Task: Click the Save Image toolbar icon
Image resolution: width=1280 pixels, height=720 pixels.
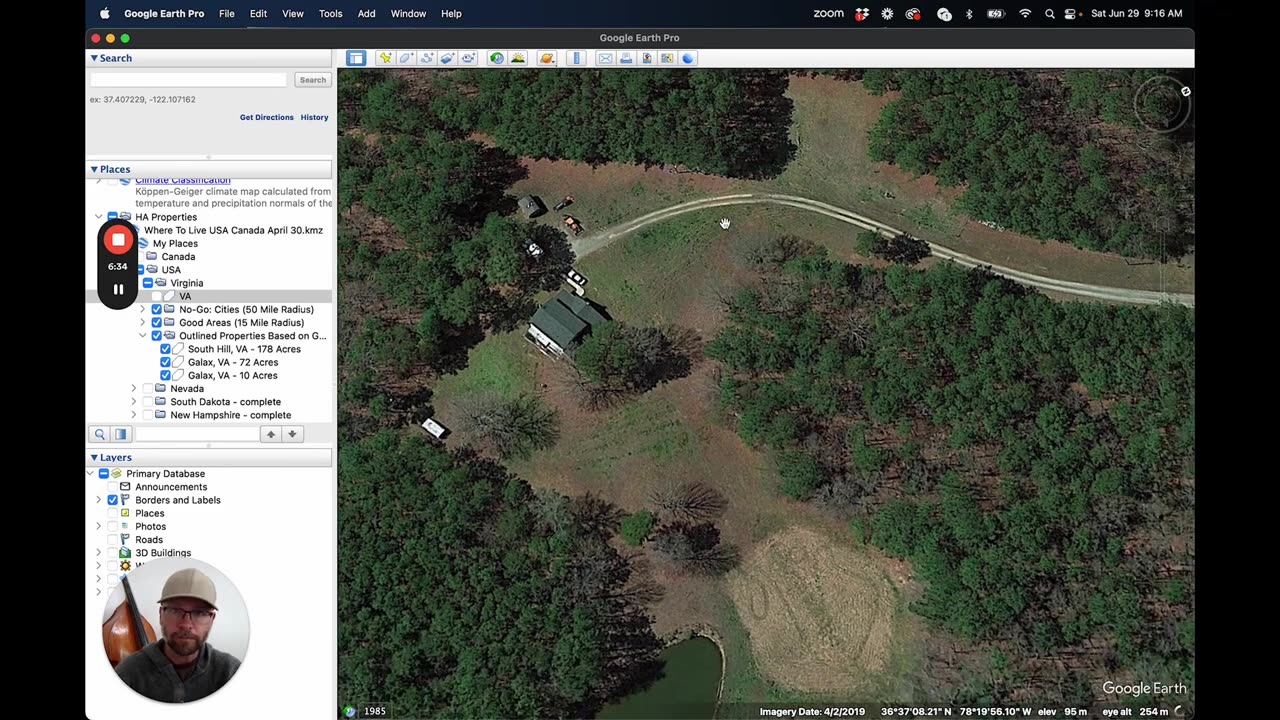Action: click(x=646, y=58)
